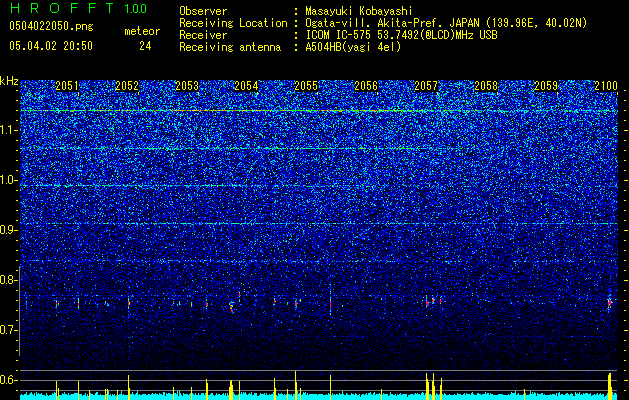Click the kHz axis unit label

point(9,81)
